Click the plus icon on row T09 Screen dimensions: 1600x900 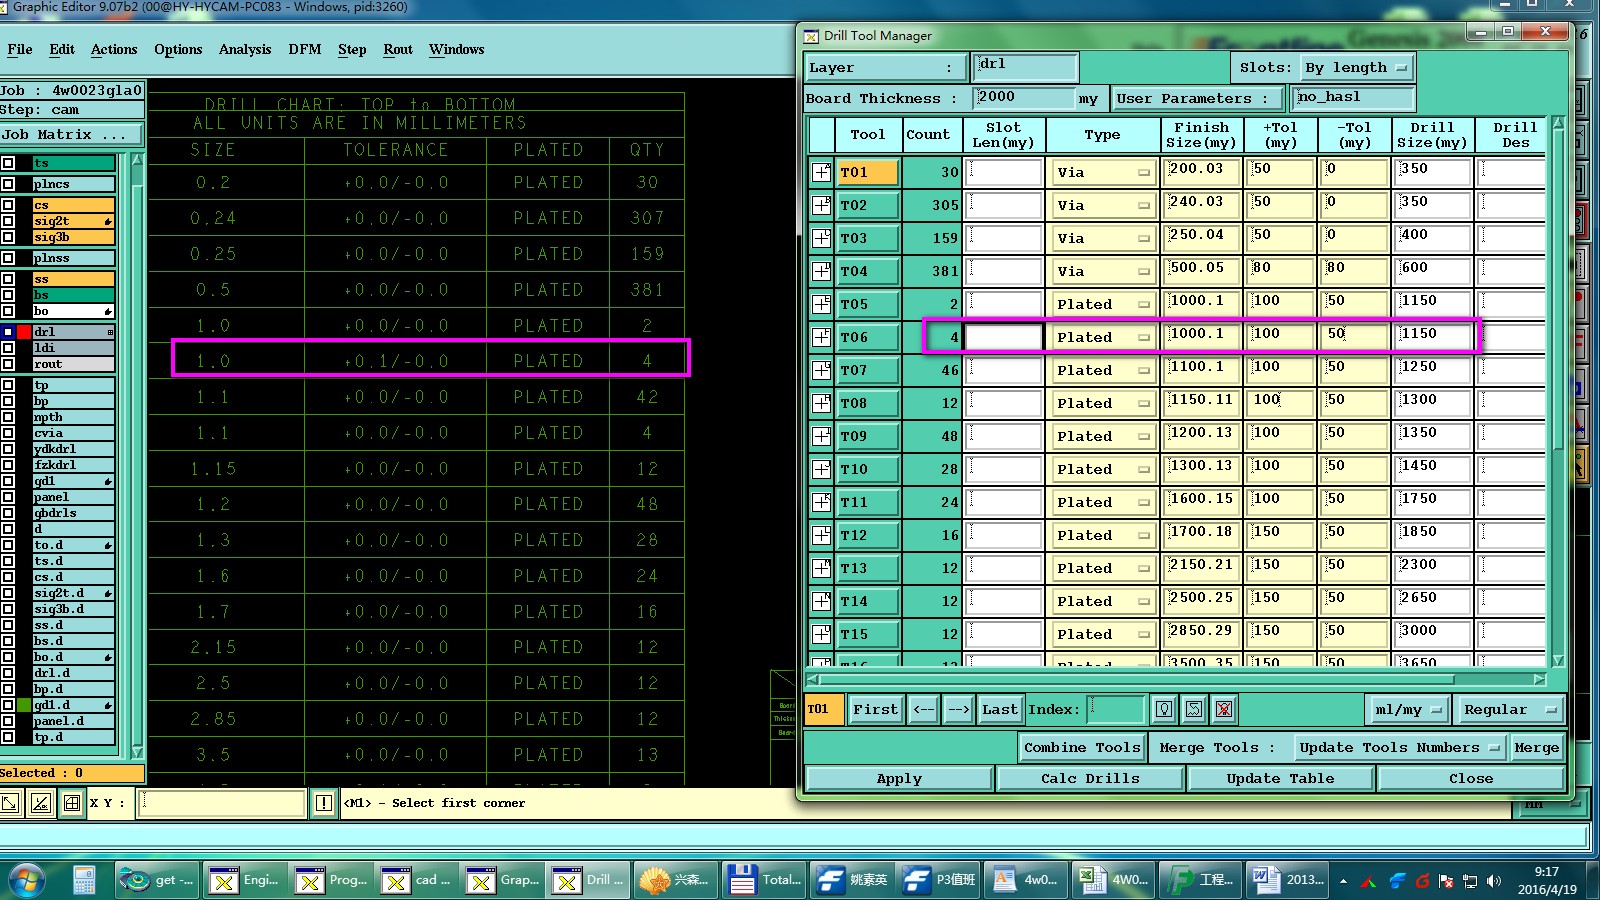point(821,436)
